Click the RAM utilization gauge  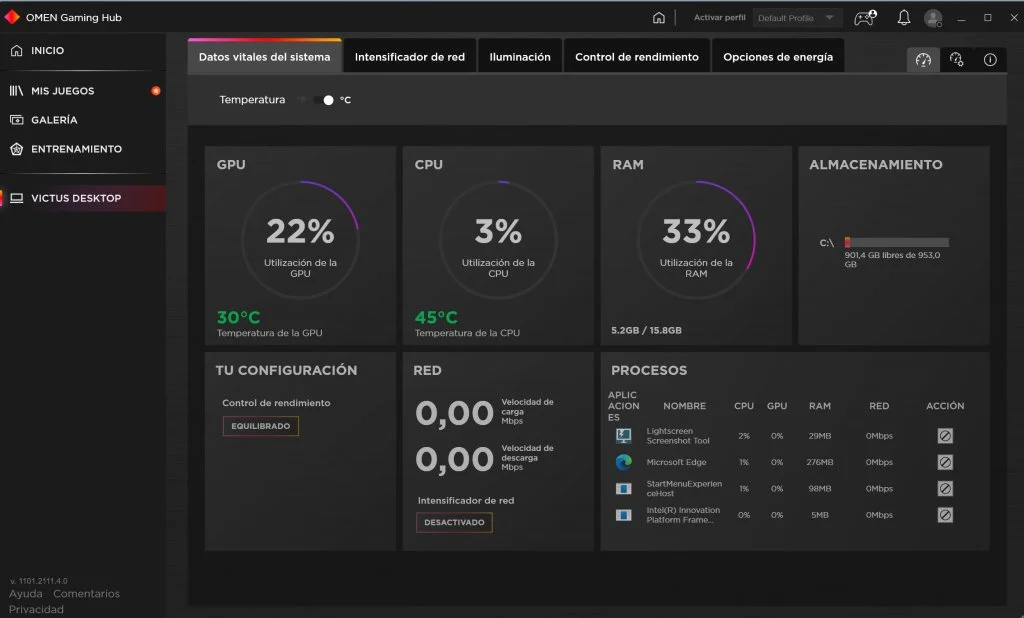point(696,240)
